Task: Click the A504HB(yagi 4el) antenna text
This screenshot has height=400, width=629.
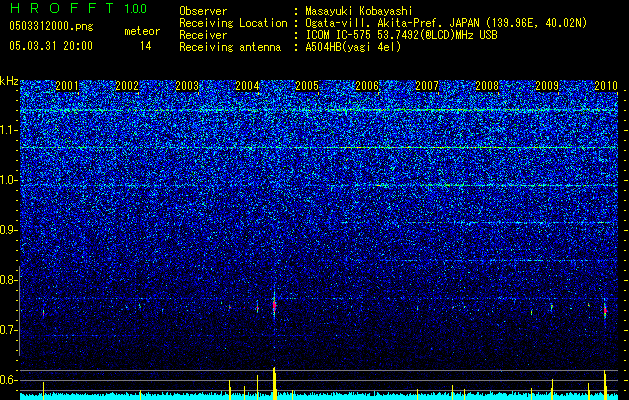Action: coord(353,47)
